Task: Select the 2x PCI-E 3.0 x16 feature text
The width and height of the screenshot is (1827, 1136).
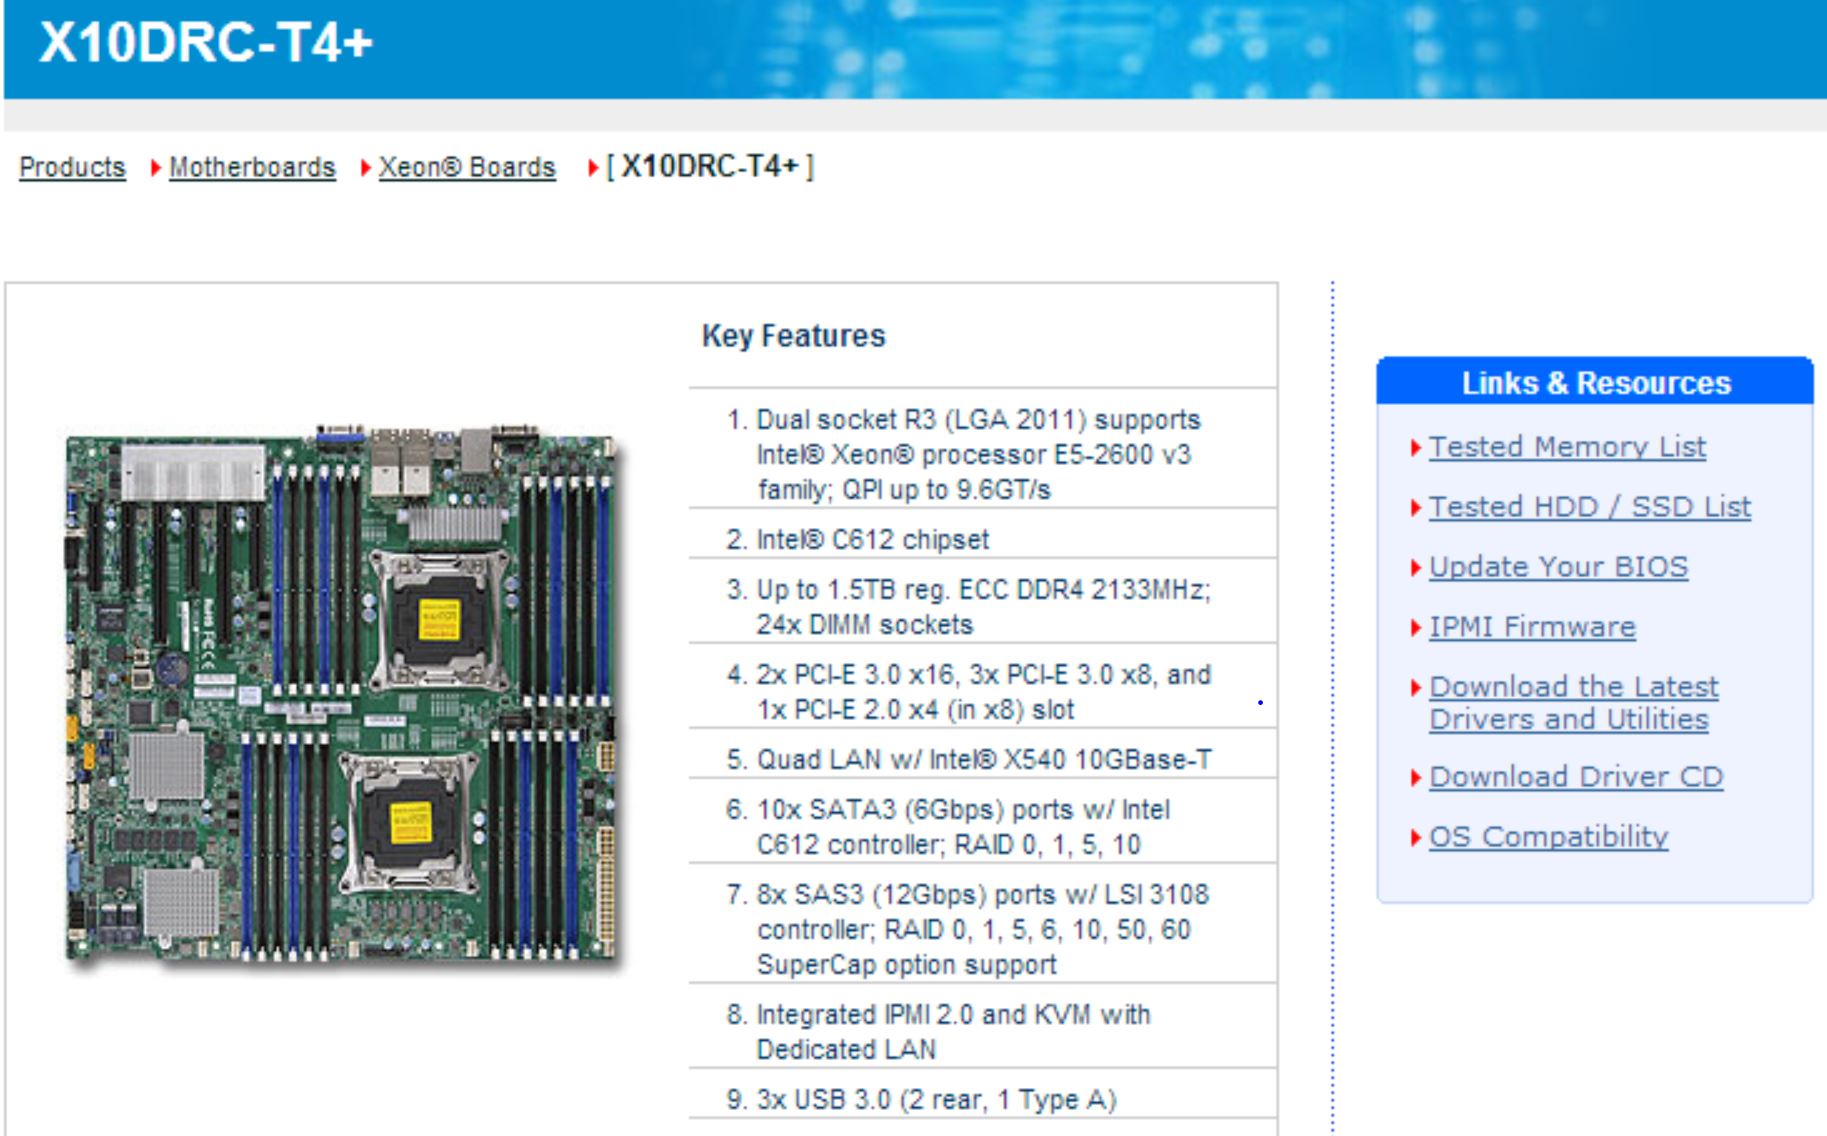Action: (983, 692)
